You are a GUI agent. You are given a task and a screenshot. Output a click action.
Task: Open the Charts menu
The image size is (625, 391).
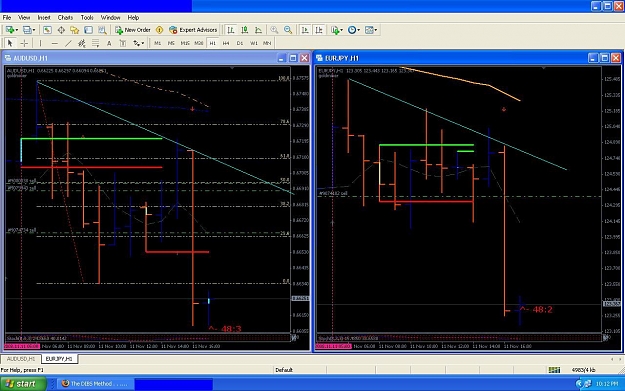pyautogui.click(x=65, y=18)
